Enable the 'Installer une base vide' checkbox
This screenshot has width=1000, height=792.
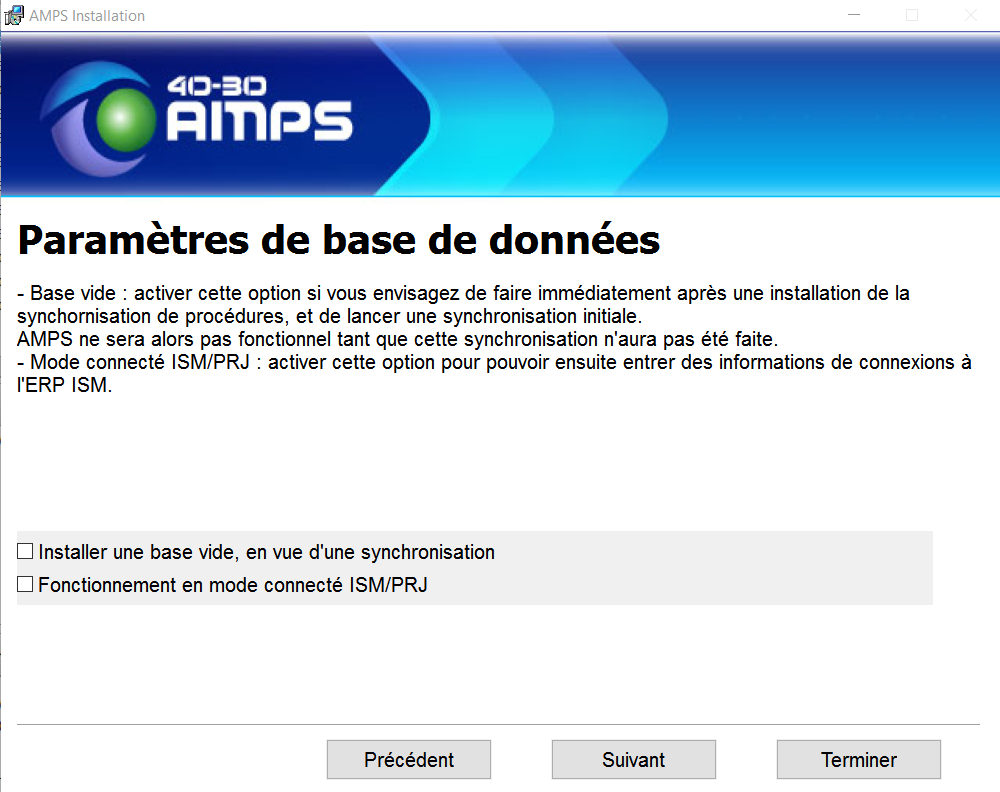tap(26, 551)
